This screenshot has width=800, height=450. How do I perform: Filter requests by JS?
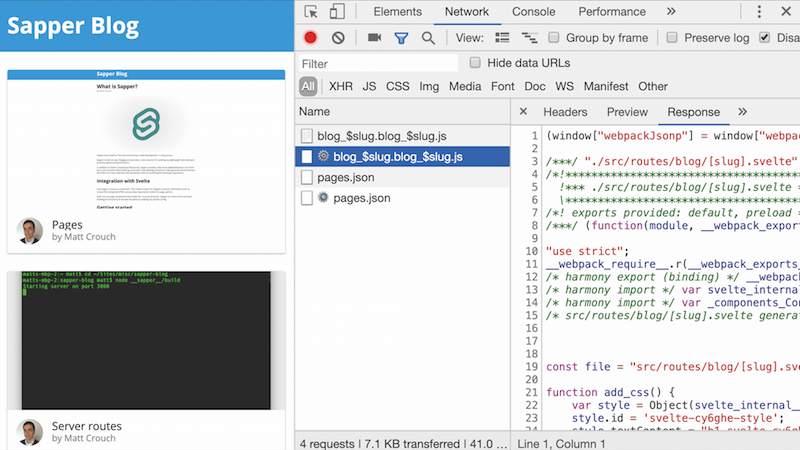(369, 86)
